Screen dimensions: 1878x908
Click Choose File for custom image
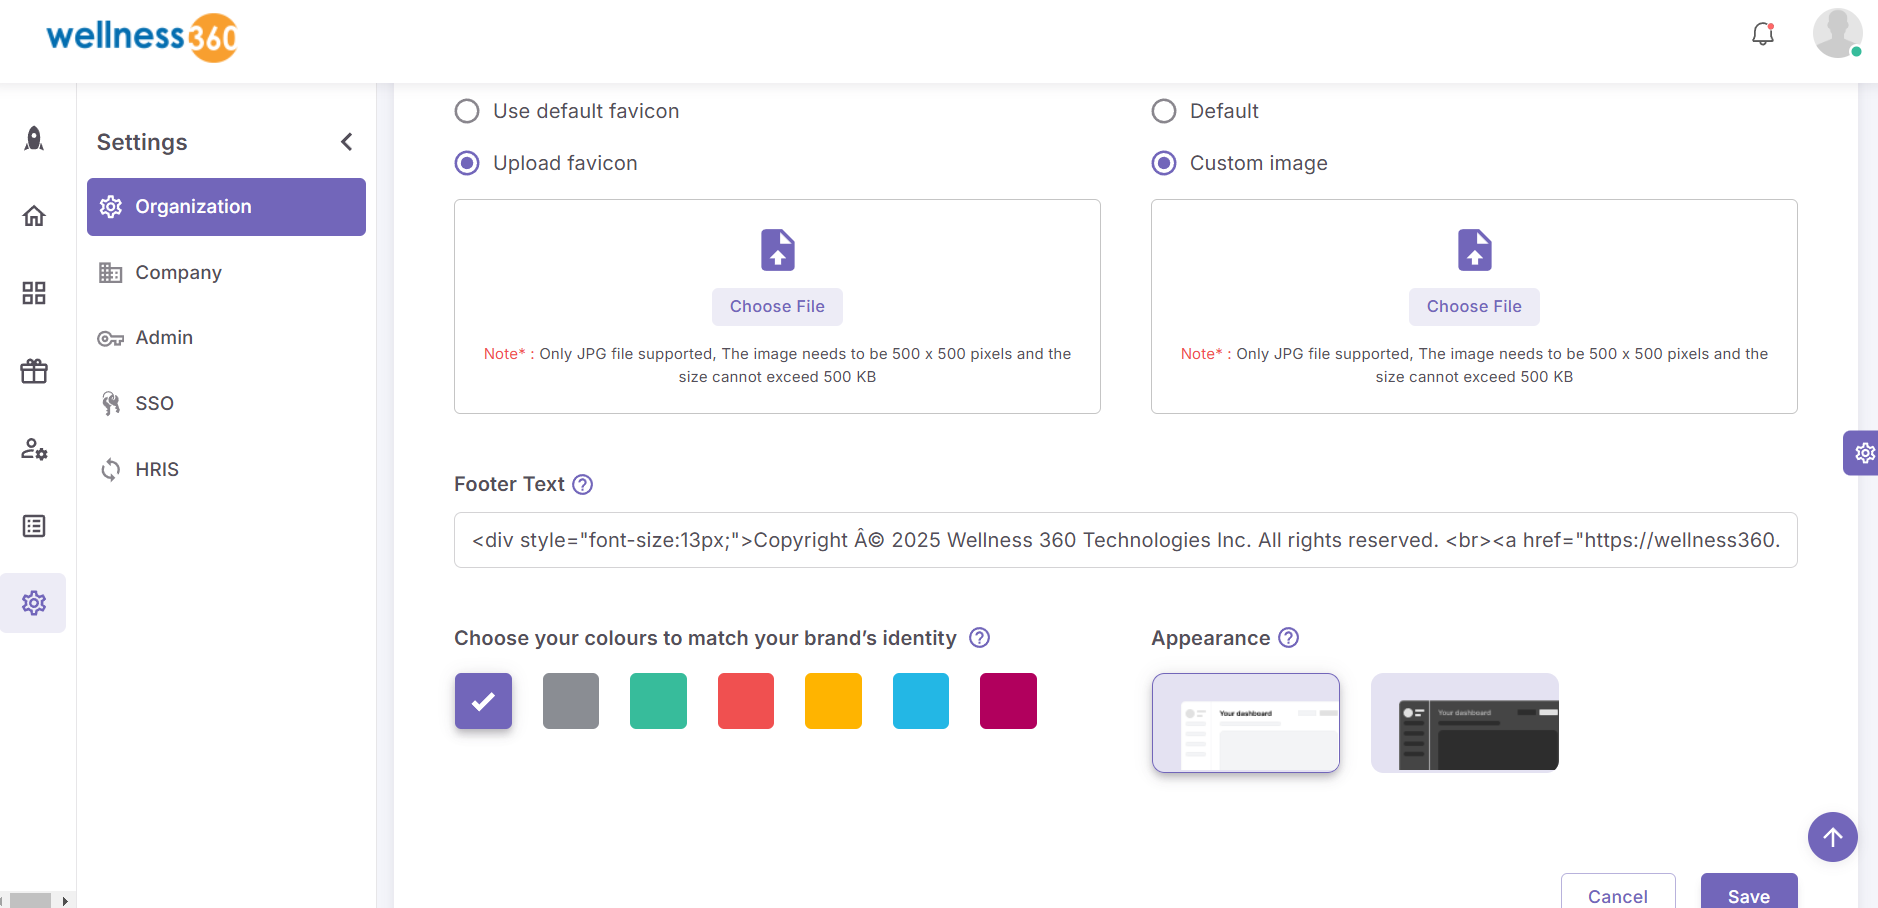click(x=1474, y=307)
